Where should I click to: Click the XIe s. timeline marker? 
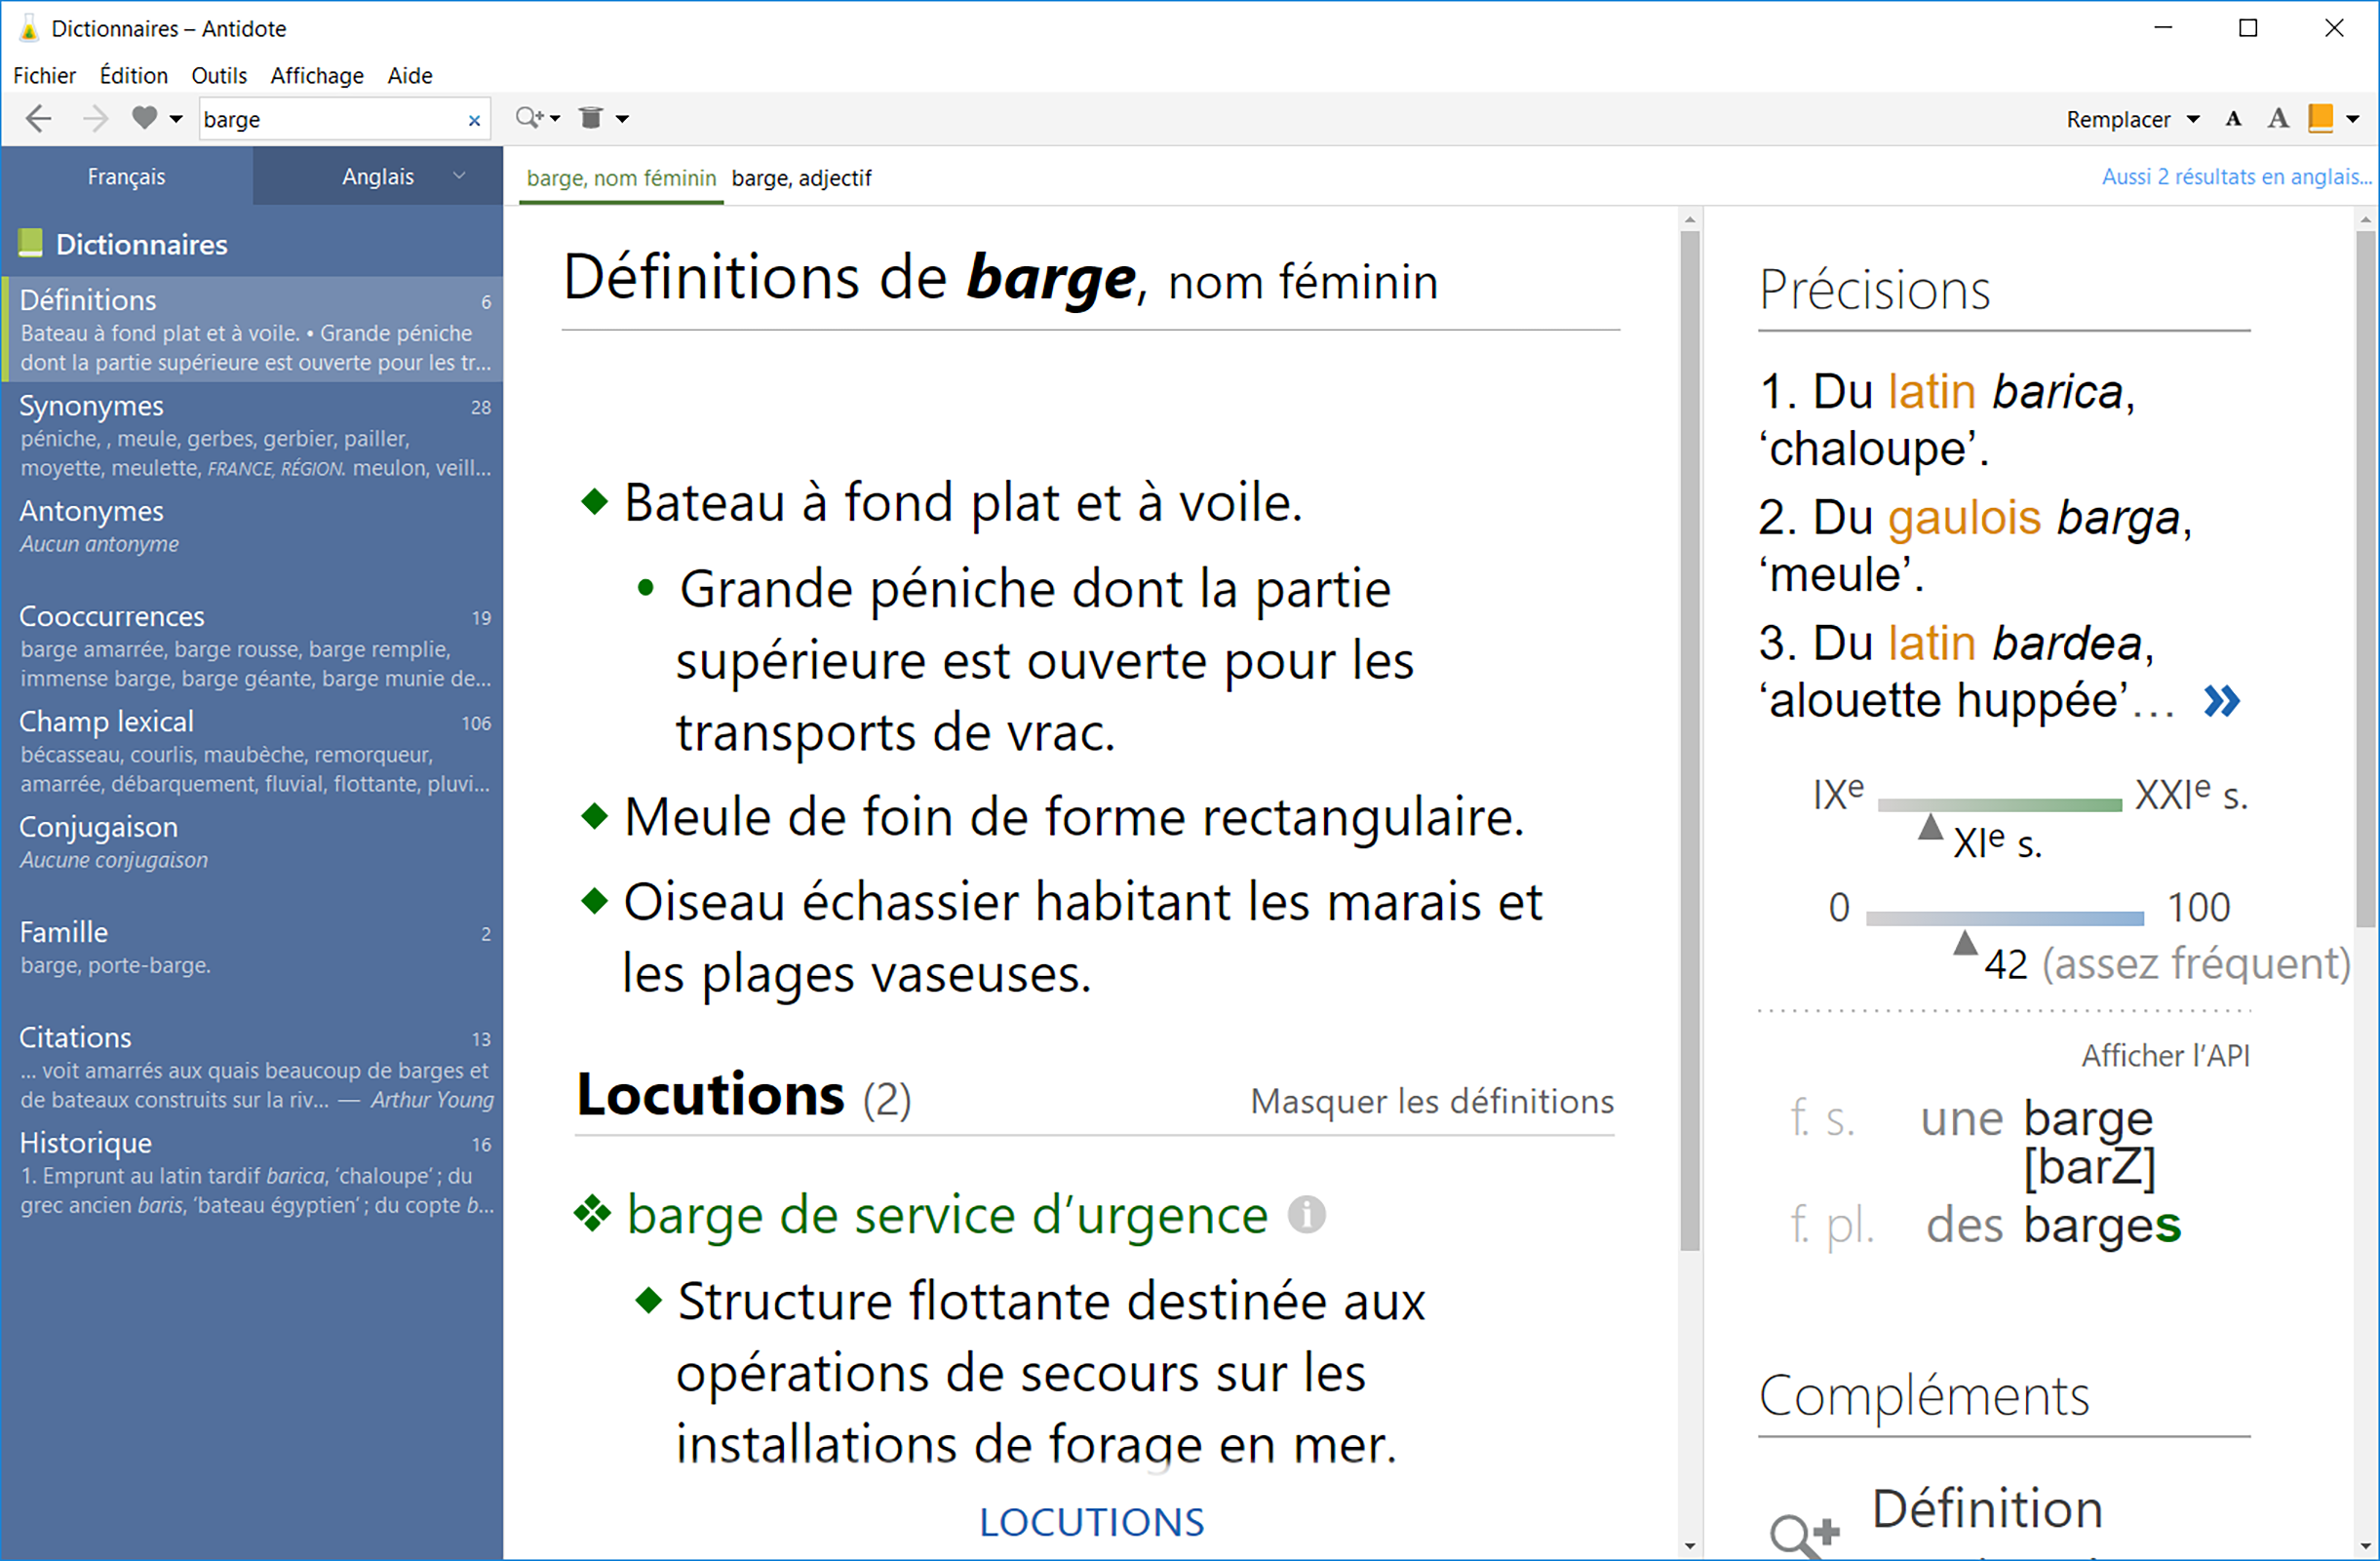pyautogui.click(x=1930, y=828)
